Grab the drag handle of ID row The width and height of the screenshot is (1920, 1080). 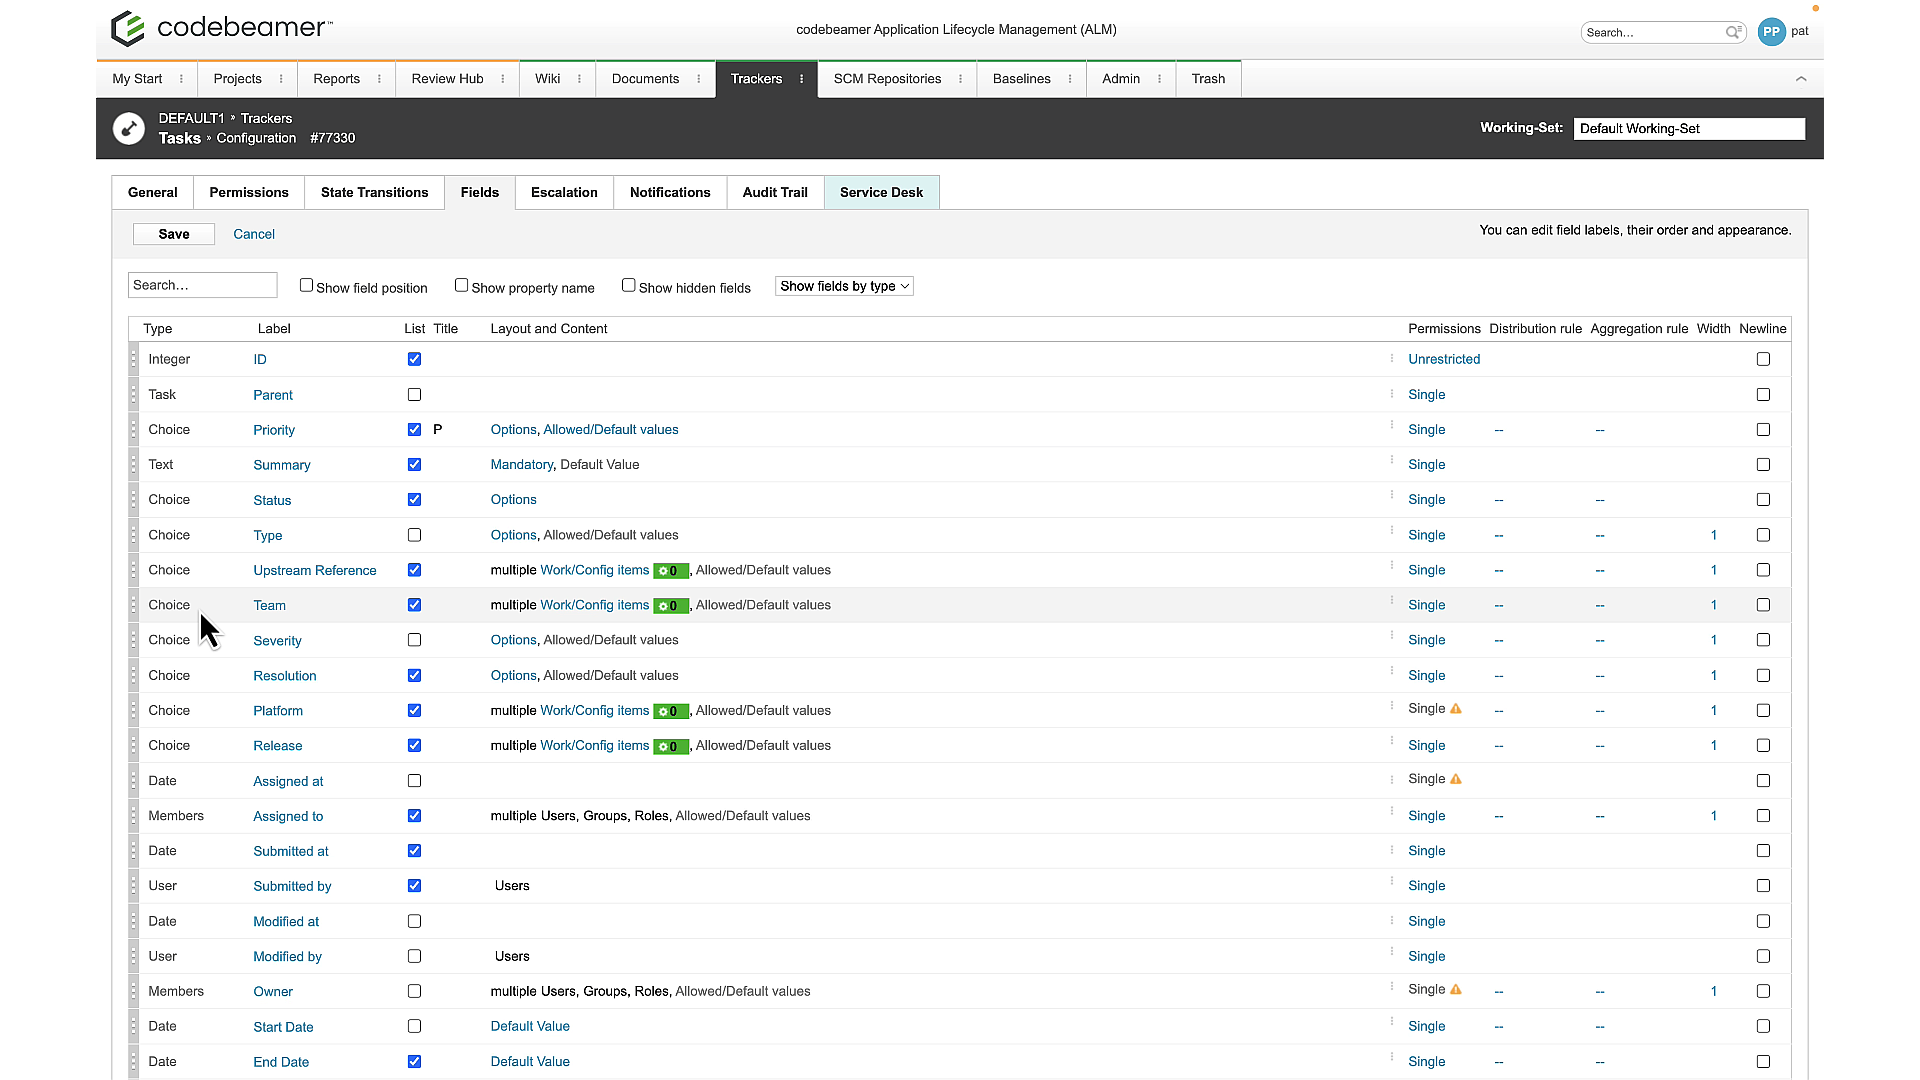point(133,359)
